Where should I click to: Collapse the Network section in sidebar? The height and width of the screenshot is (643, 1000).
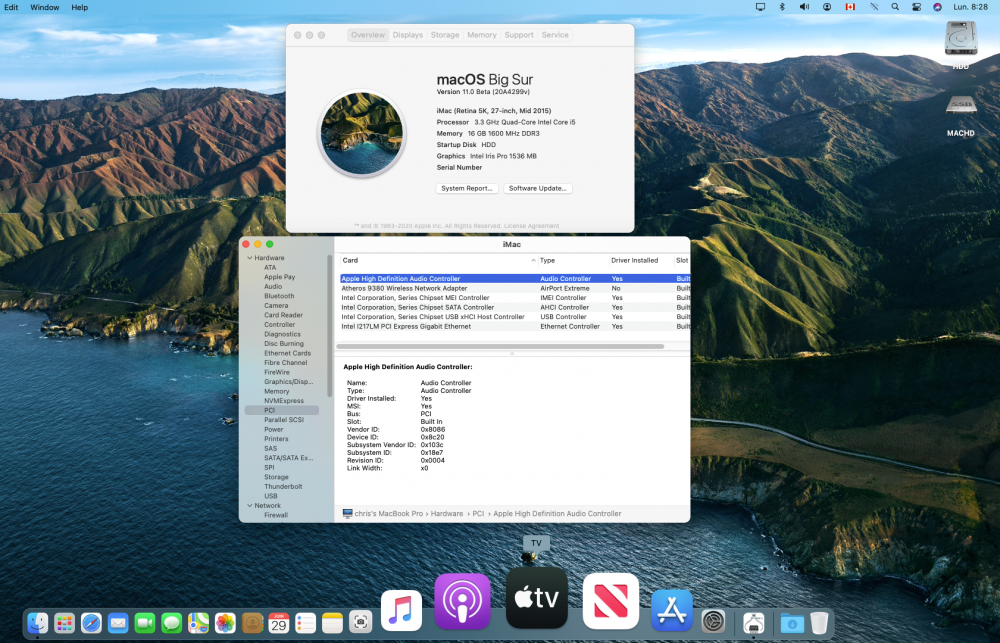click(x=250, y=505)
